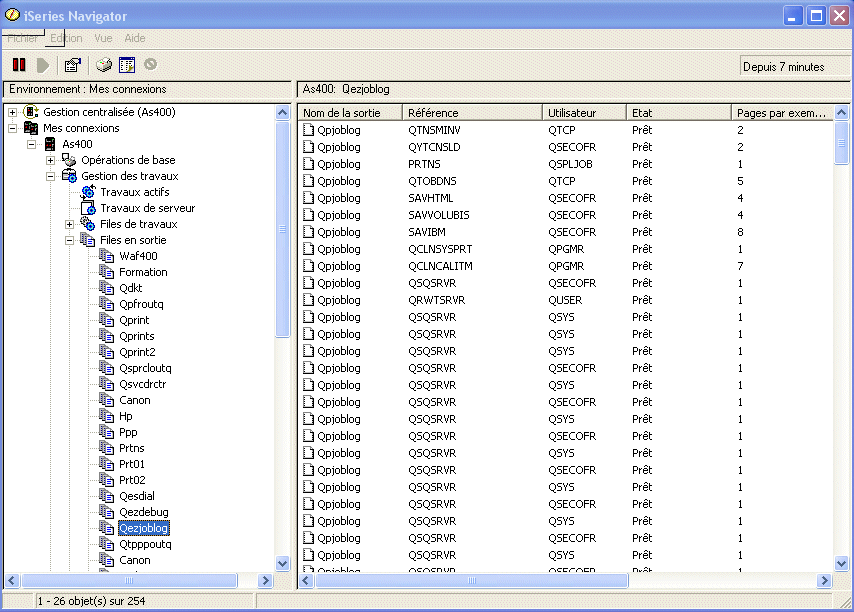Select the Prt01 queue in the tree
854x612 pixels.
[x=132, y=464]
